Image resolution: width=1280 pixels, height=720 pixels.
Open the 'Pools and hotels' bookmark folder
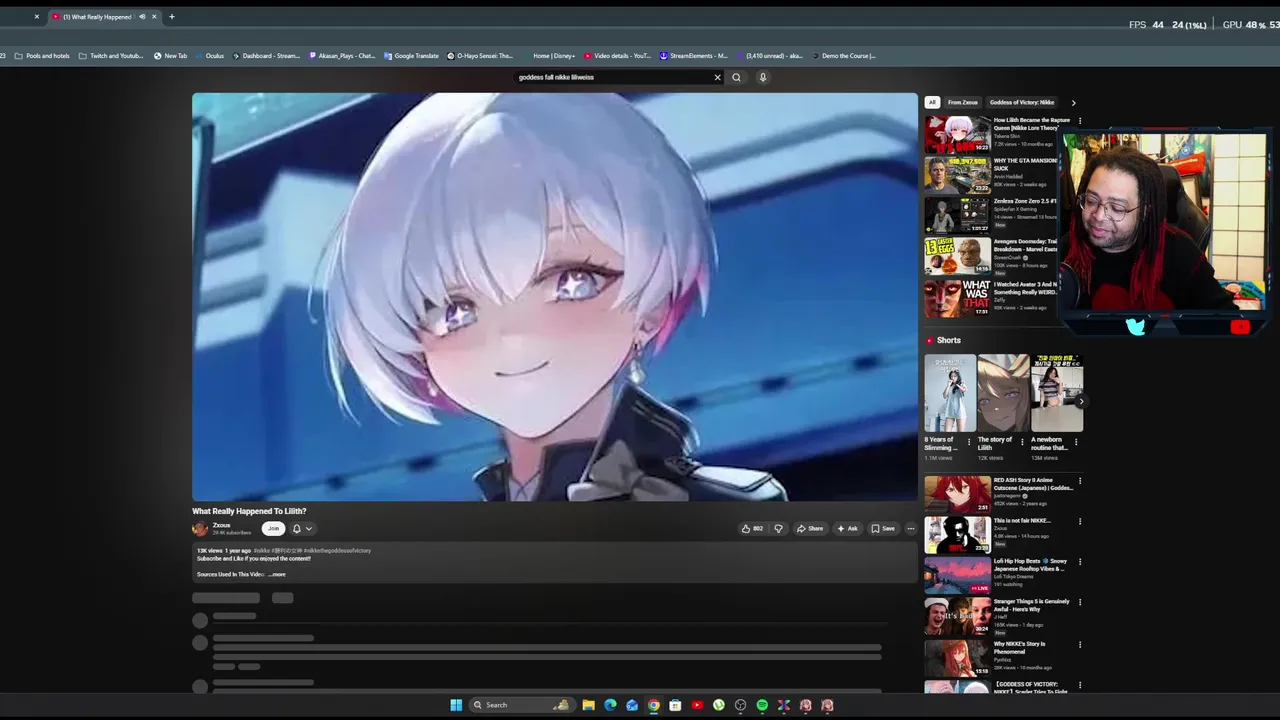pyautogui.click(x=42, y=56)
